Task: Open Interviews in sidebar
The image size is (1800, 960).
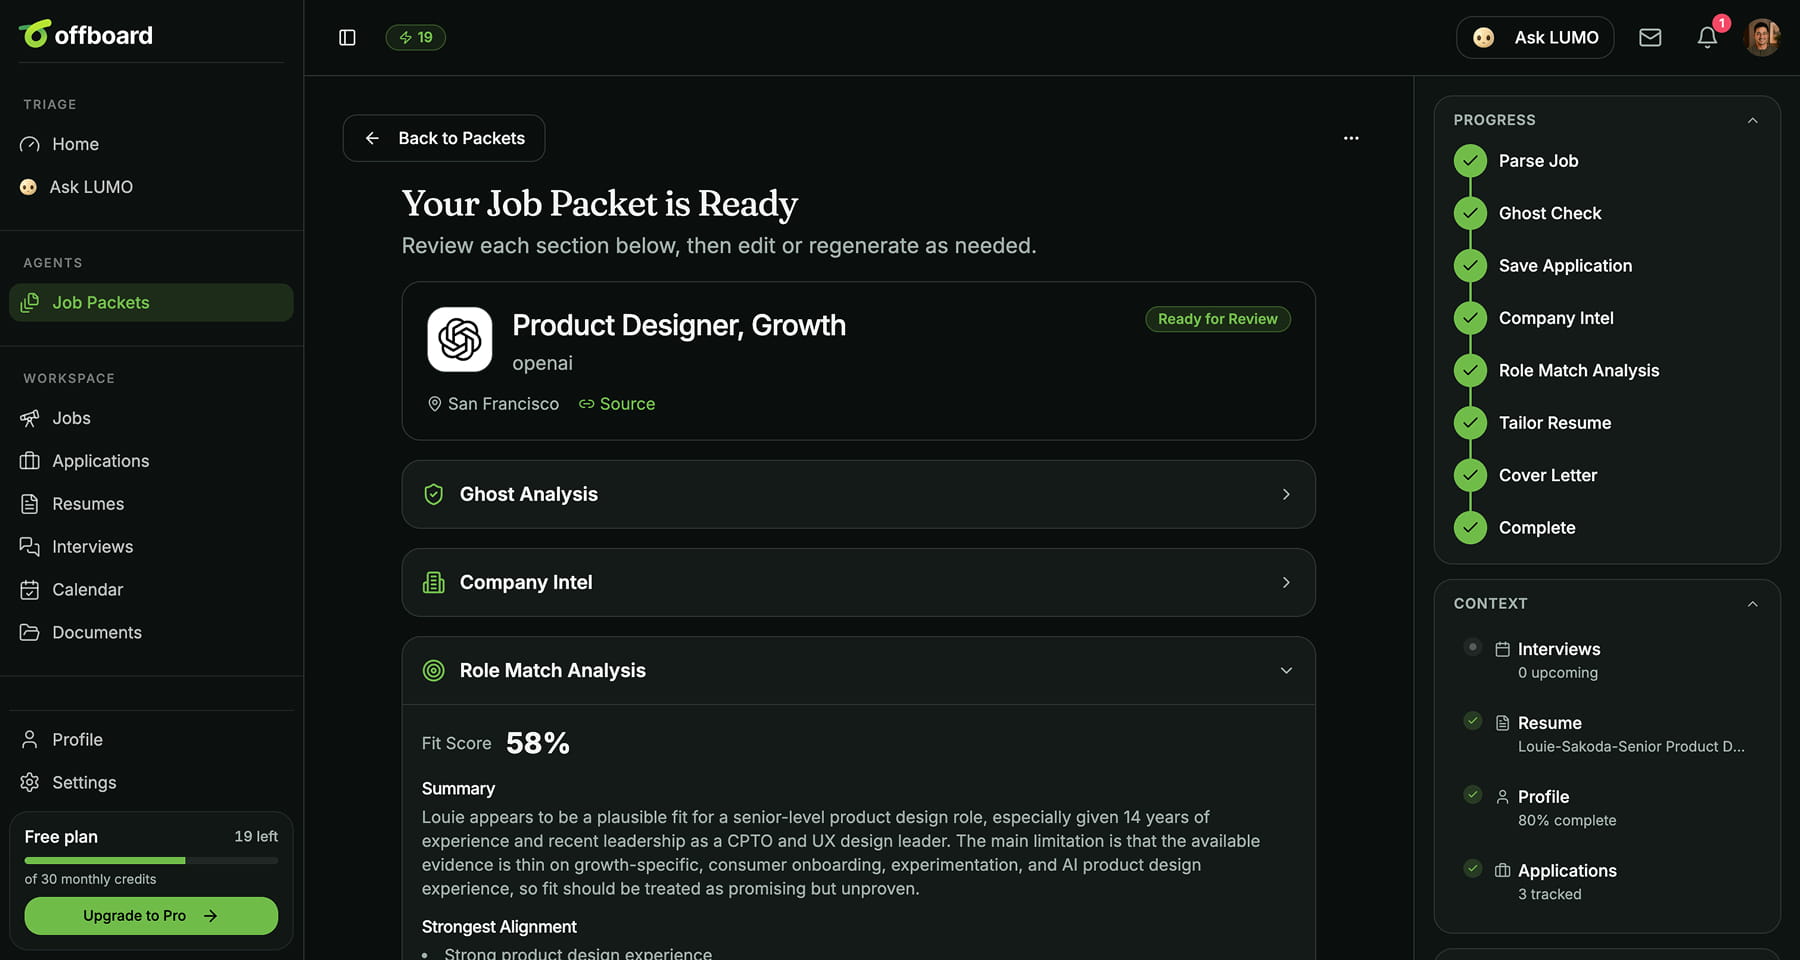Action: click(151, 547)
